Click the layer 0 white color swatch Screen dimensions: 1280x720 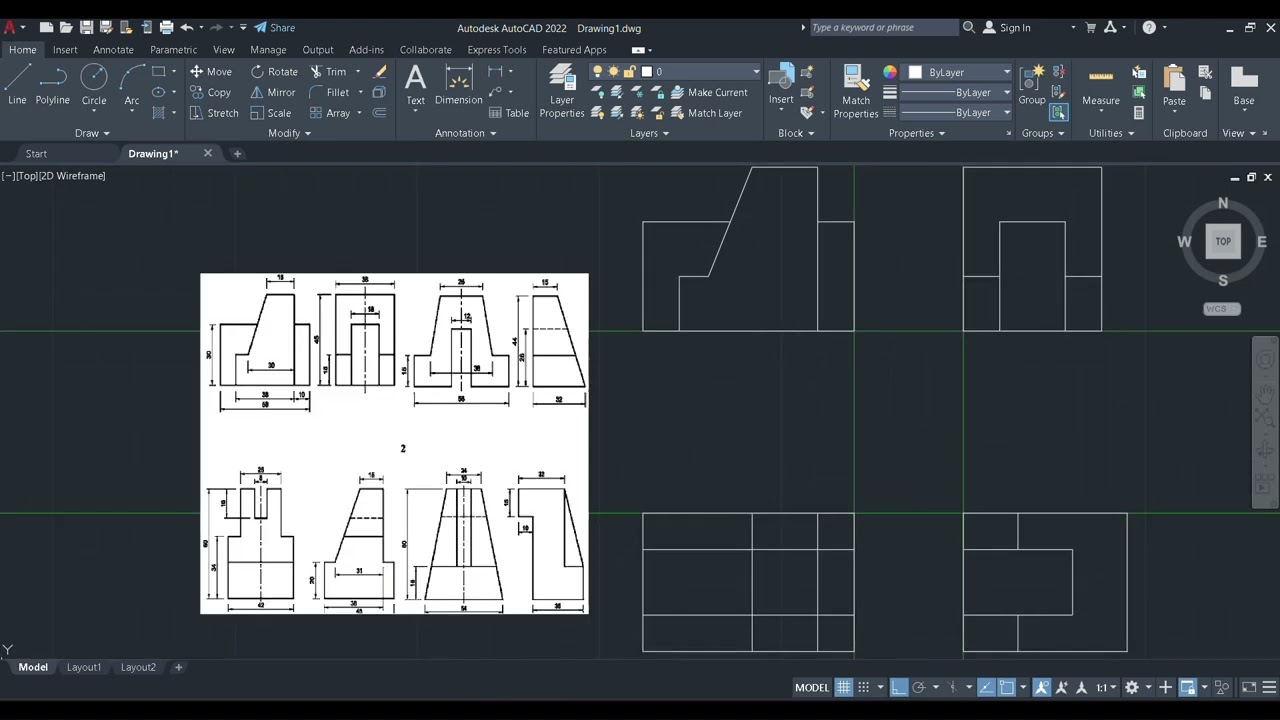pos(646,71)
